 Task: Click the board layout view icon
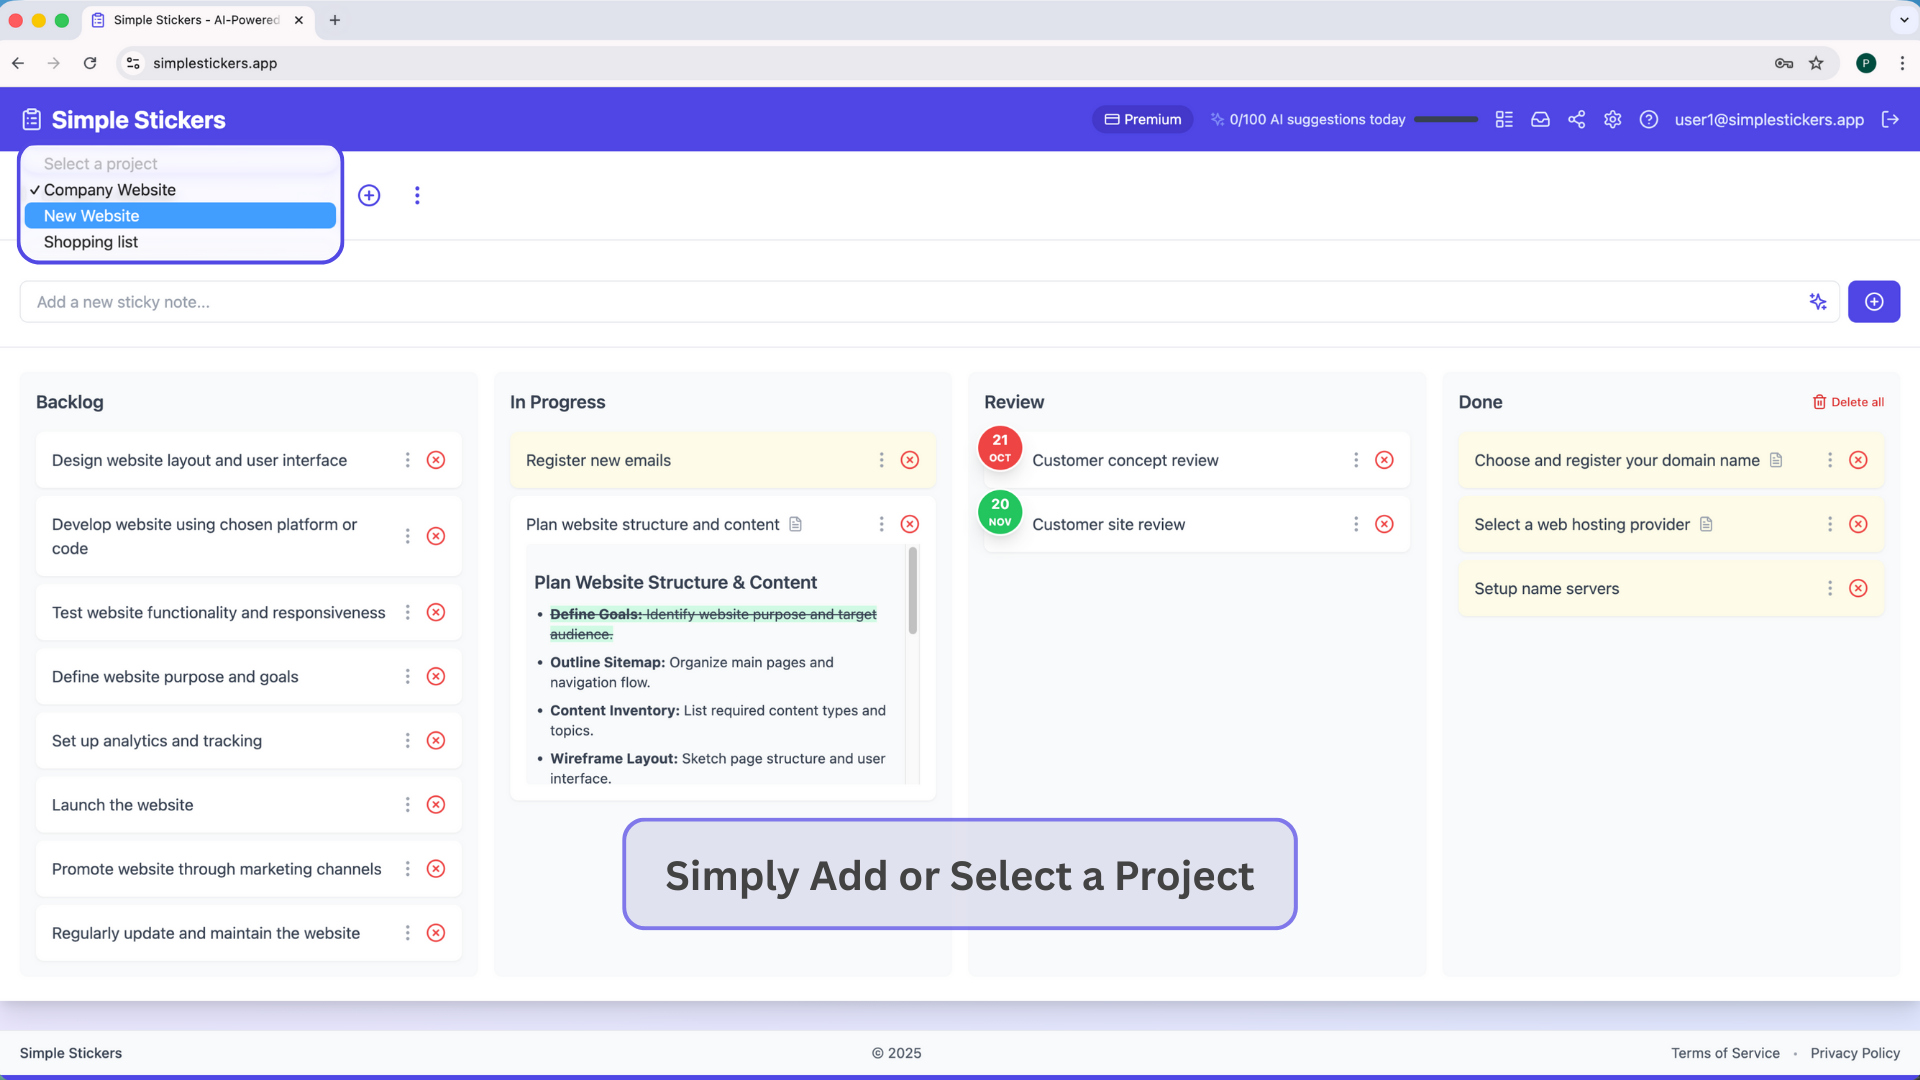coord(1504,120)
